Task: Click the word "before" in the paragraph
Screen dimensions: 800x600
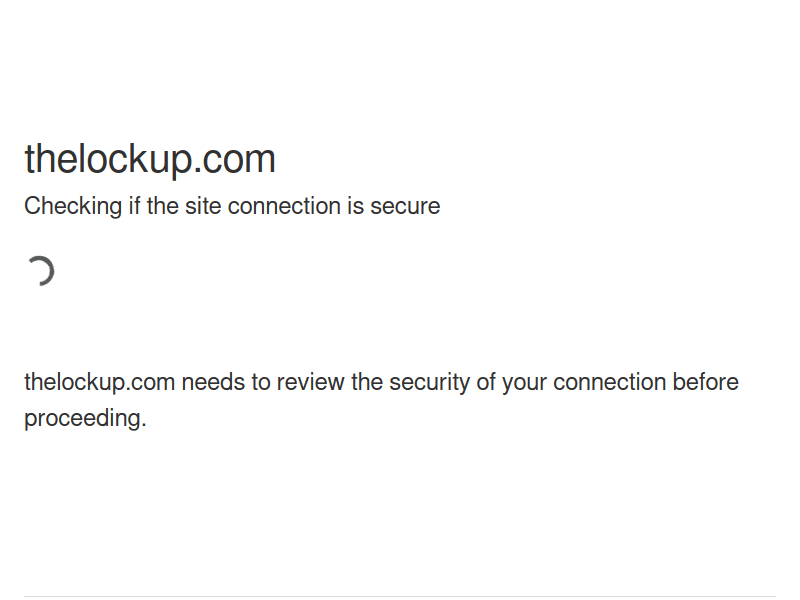Action: [705, 383]
